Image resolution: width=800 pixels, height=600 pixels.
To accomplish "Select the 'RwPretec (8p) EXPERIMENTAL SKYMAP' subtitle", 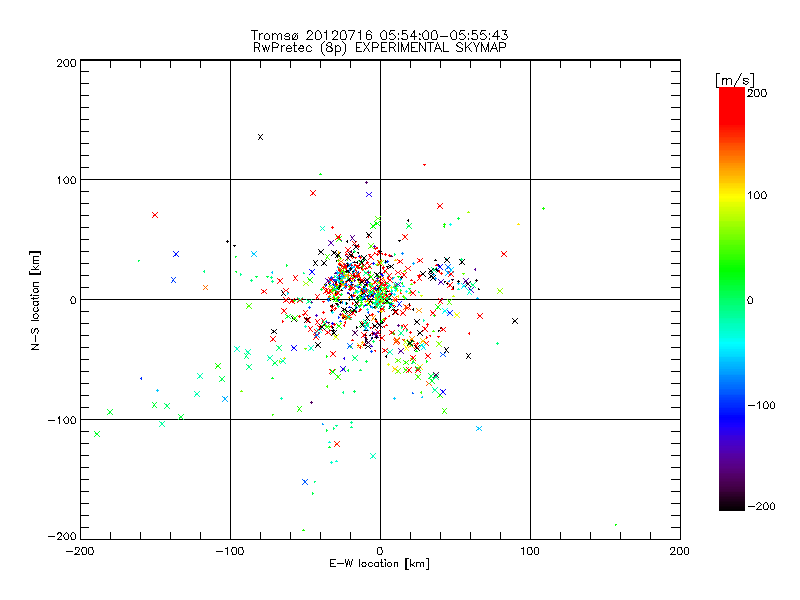I will (x=380, y=47).
